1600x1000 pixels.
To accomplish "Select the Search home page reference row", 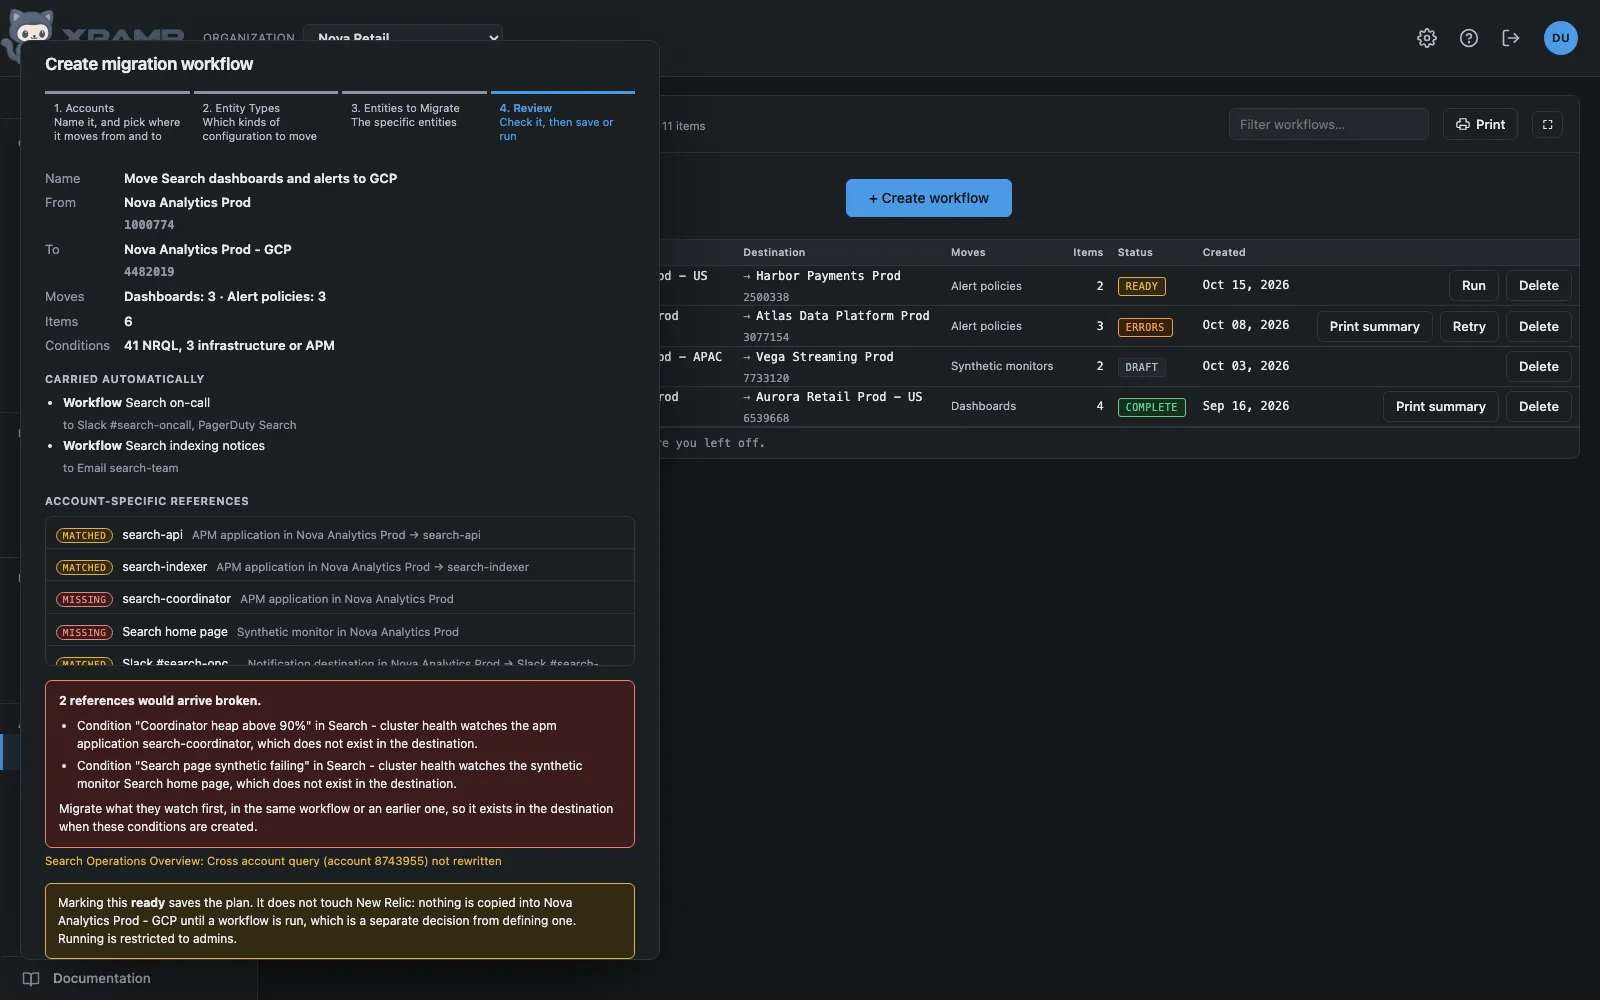I will pyautogui.click(x=340, y=631).
